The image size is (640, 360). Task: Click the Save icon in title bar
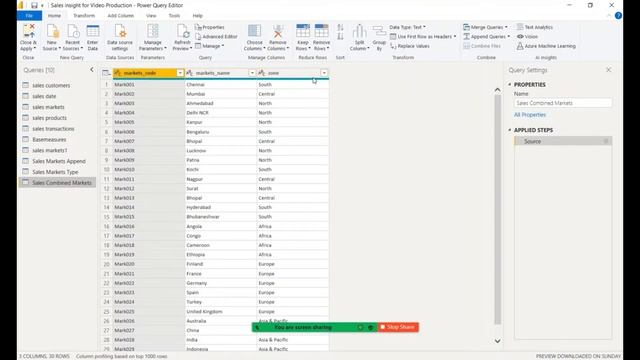pyautogui.click(x=34, y=5)
